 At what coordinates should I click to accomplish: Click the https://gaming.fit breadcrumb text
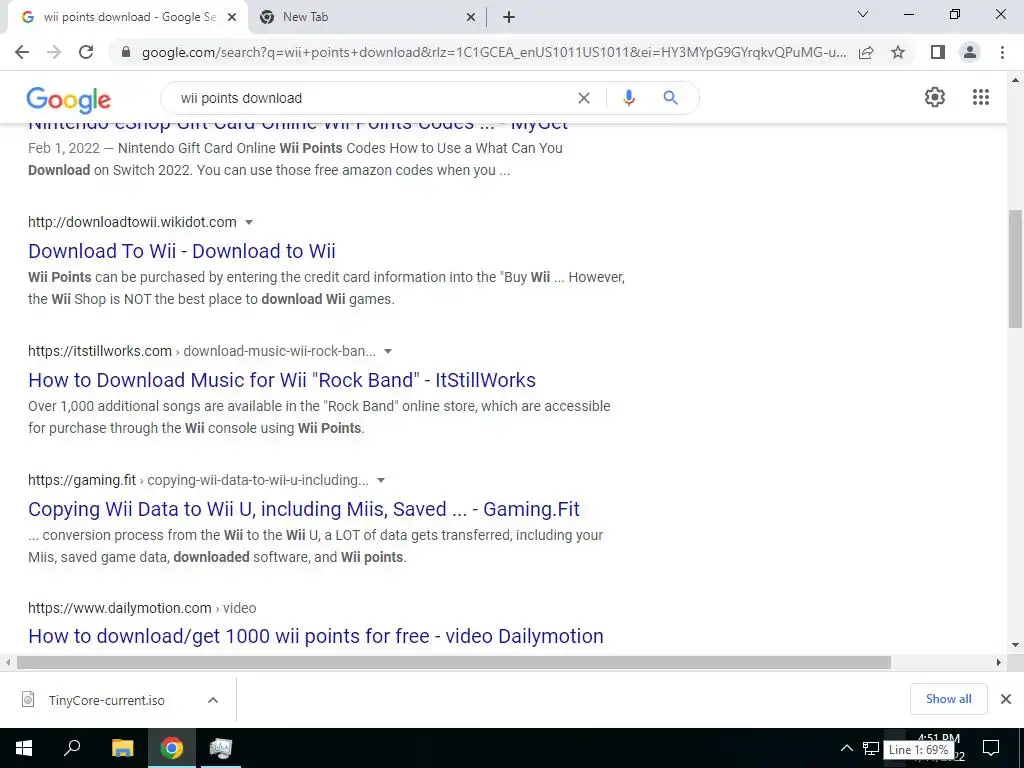click(198, 480)
